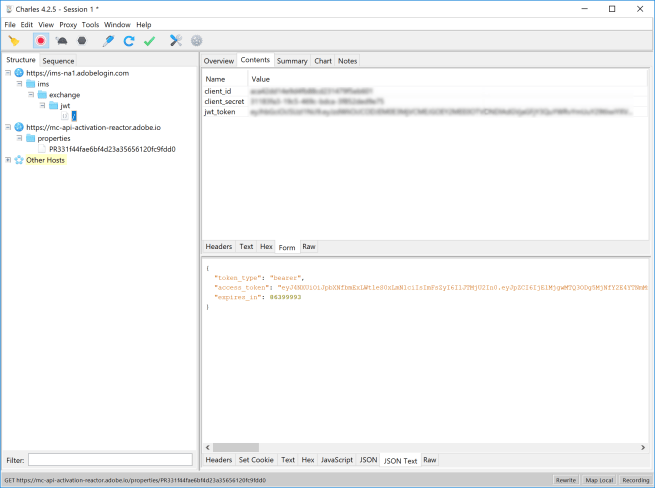Image resolution: width=655 pixels, height=488 pixels.
Task: Click the green checkmark Validate icon
Action: (x=149, y=41)
